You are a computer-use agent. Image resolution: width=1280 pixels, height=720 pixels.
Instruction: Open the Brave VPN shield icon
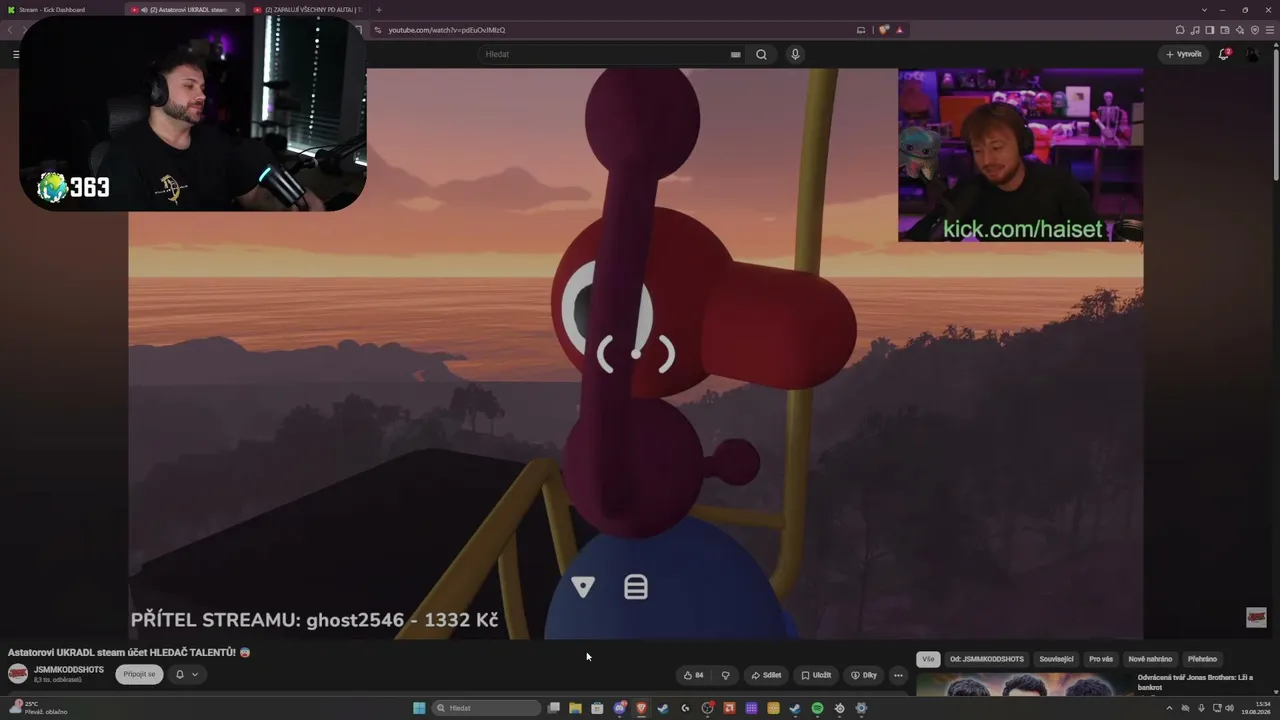tap(1255, 30)
